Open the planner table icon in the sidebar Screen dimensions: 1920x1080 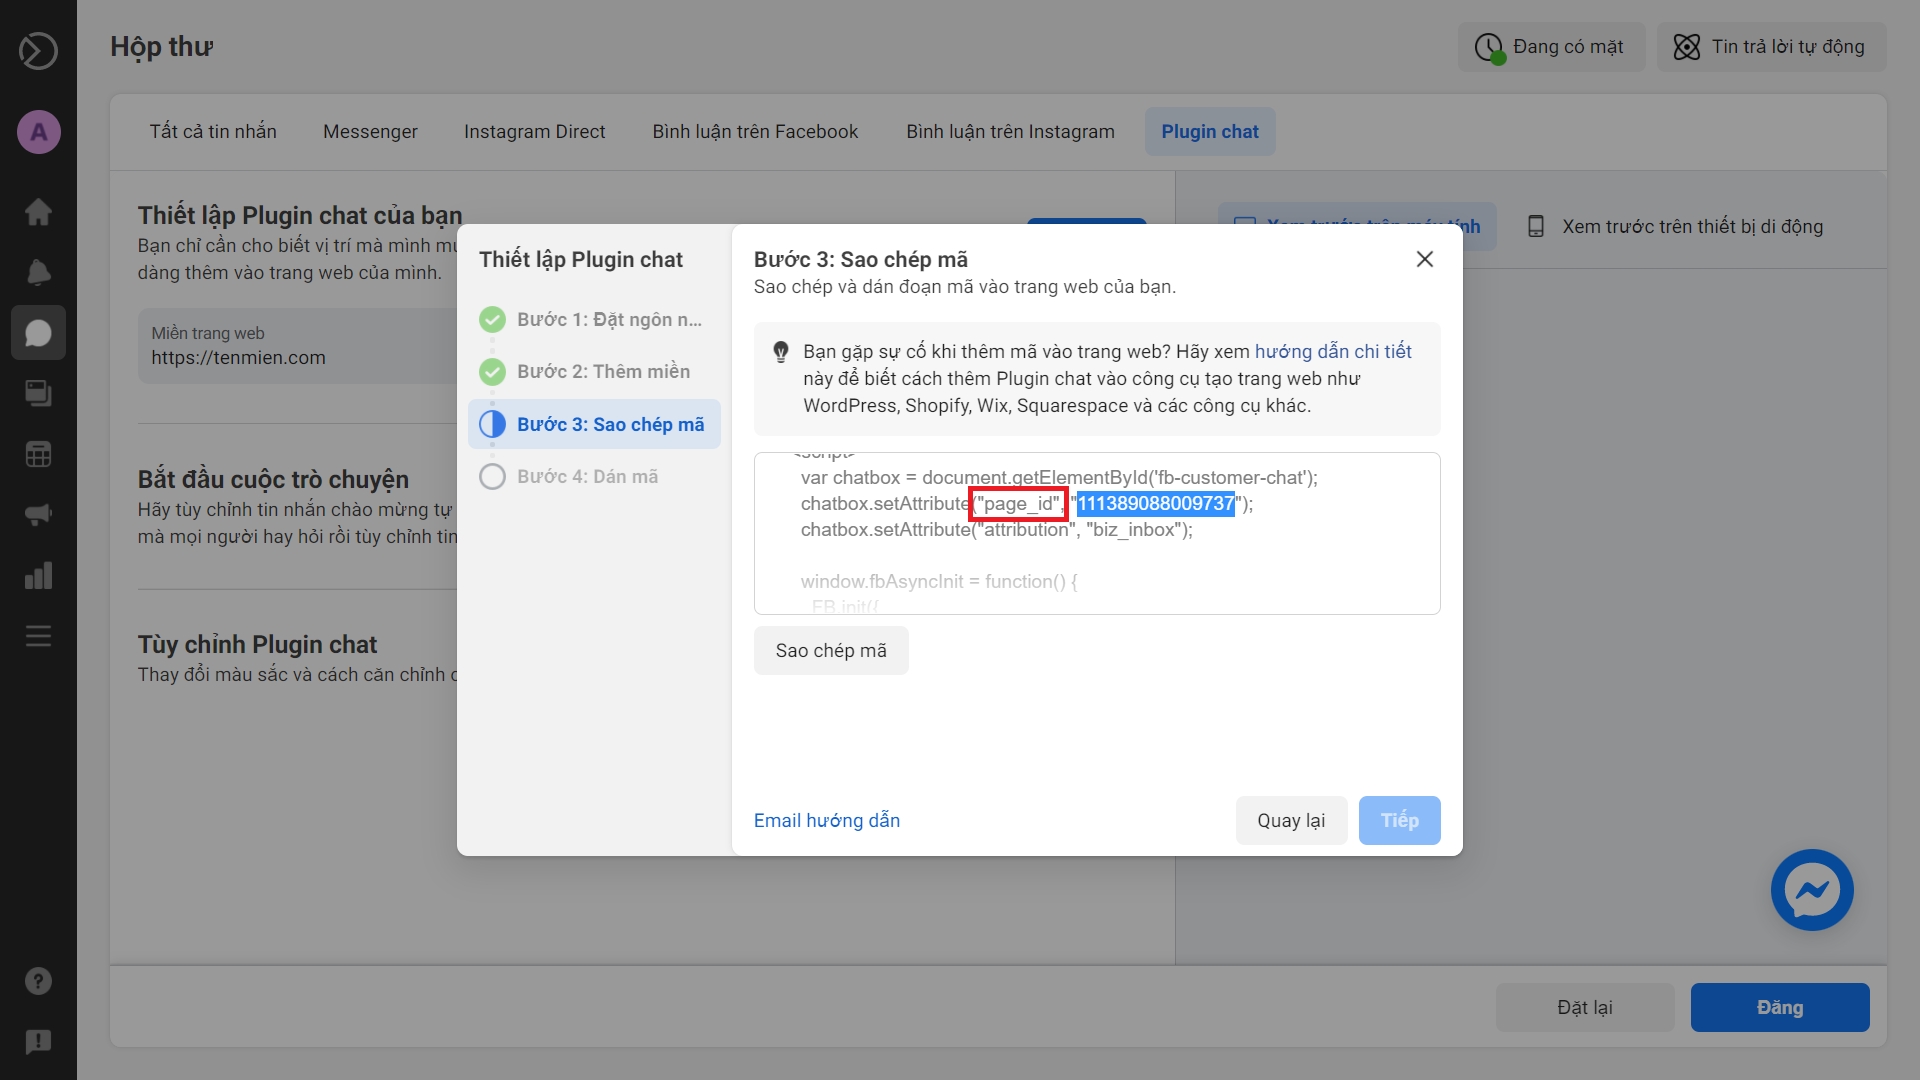(x=38, y=454)
